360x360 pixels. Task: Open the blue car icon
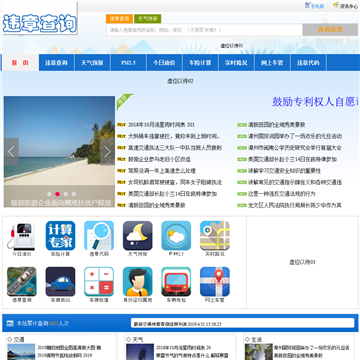point(60,282)
